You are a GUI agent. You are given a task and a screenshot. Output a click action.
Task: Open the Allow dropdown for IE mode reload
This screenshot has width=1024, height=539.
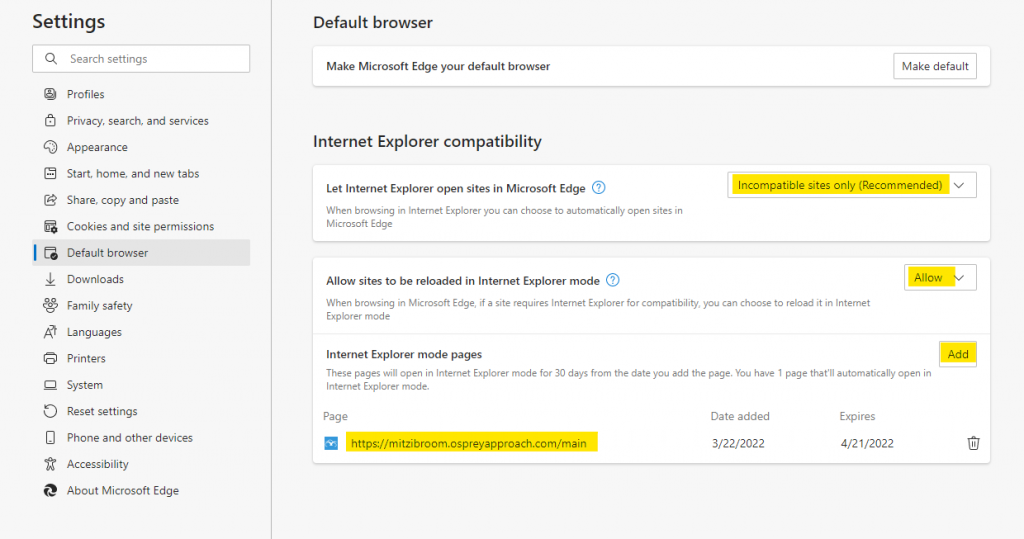click(x=940, y=278)
